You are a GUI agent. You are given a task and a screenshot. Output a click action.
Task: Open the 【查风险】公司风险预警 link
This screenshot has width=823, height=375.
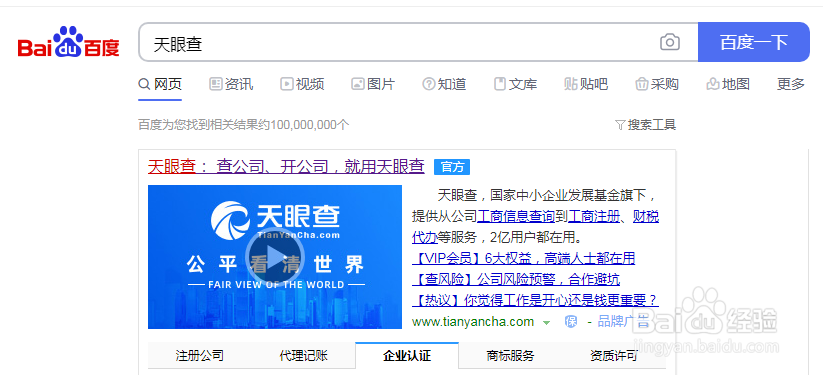click(x=516, y=279)
